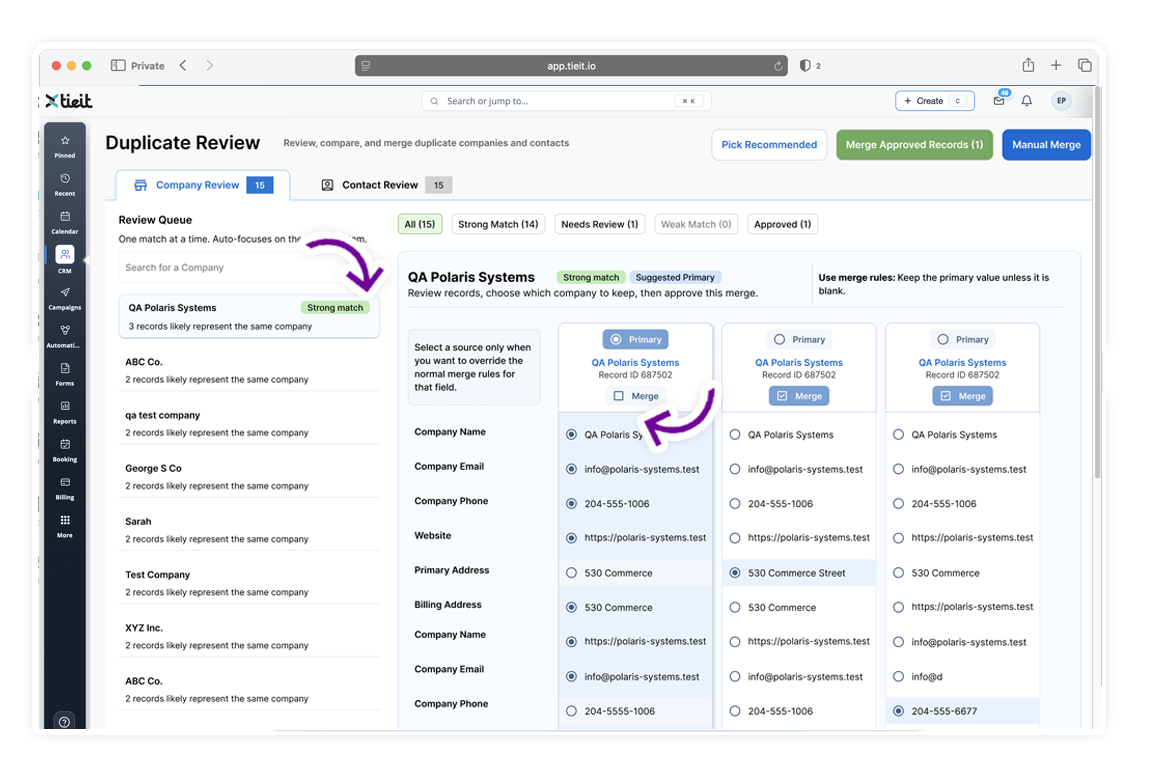
Task: Click the browser Share icon
Action: pyautogui.click(x=1028, y=65)
